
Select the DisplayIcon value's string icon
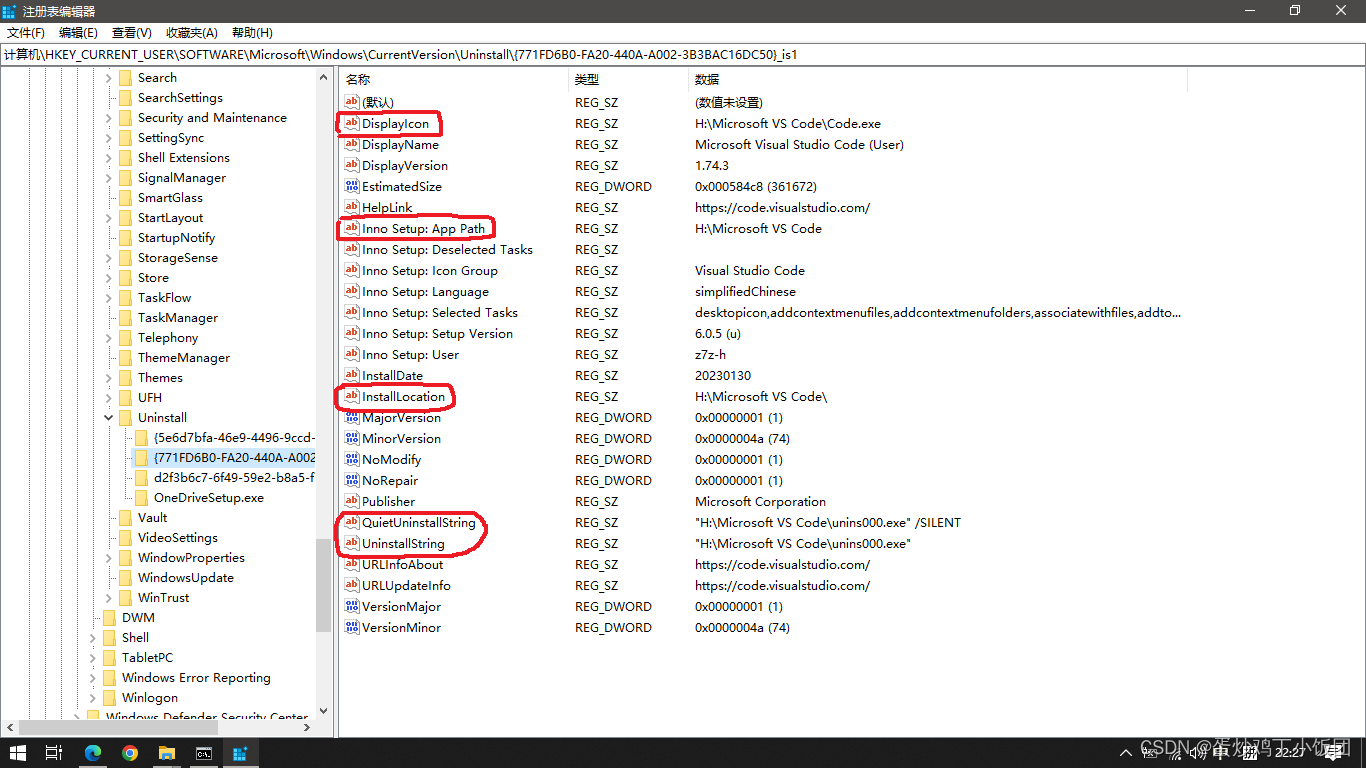point(351,123)
